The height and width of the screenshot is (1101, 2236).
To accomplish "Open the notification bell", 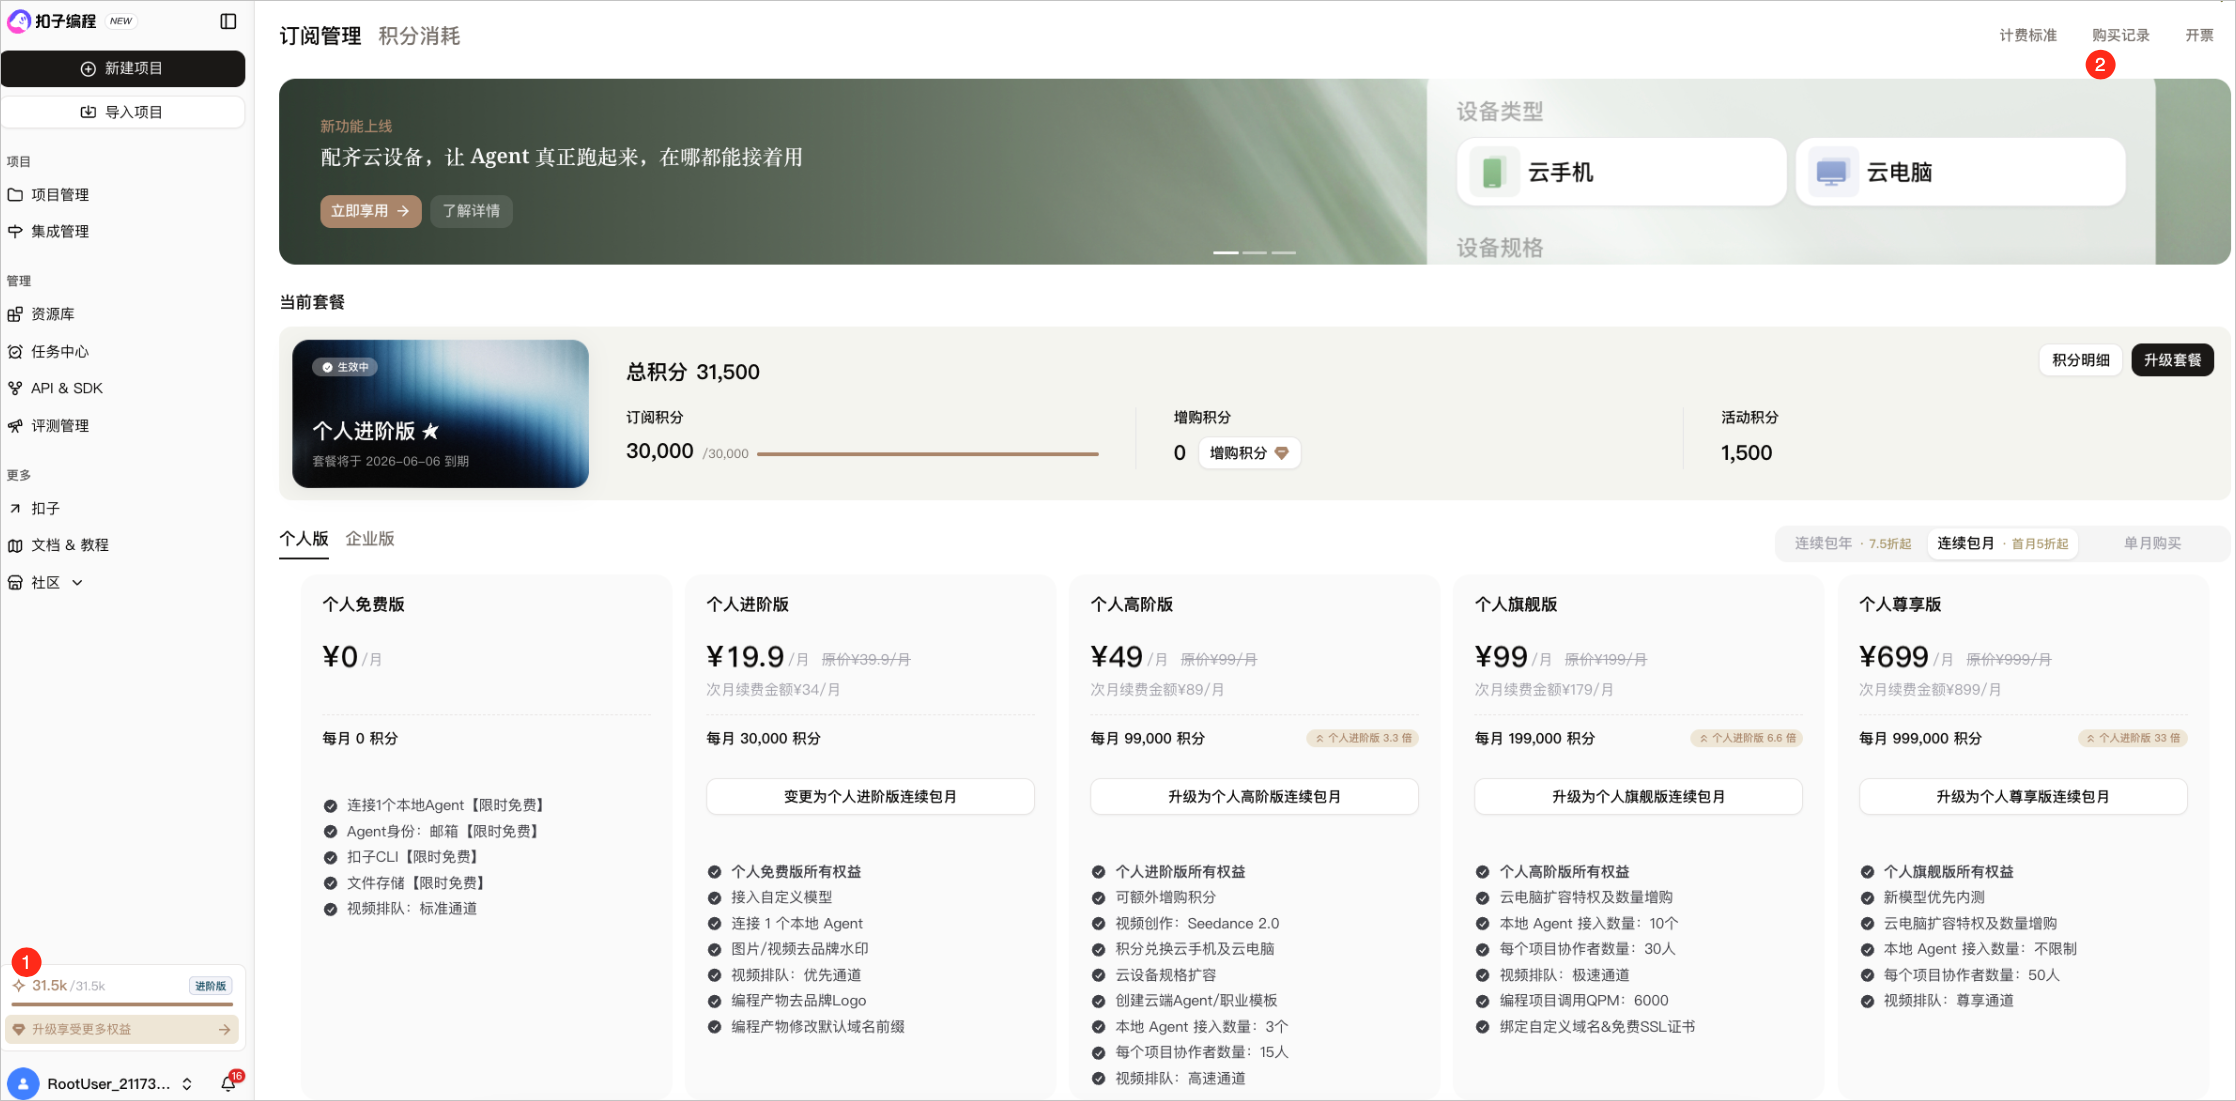I will pos(229,1083).
